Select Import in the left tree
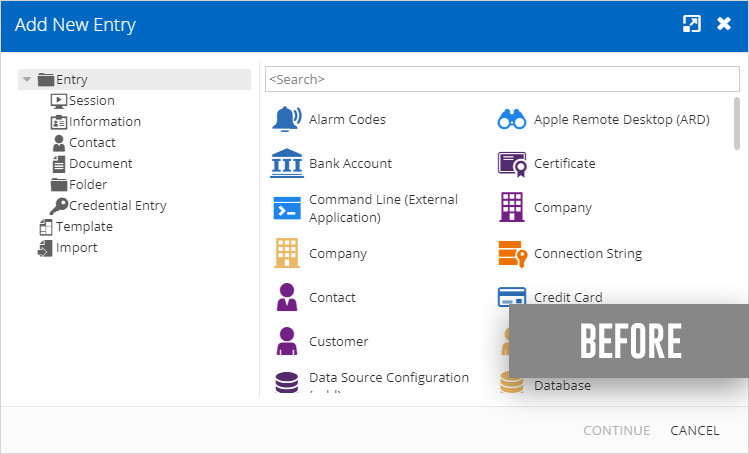The height and width of the screenshot is (454, 749). 76,247
